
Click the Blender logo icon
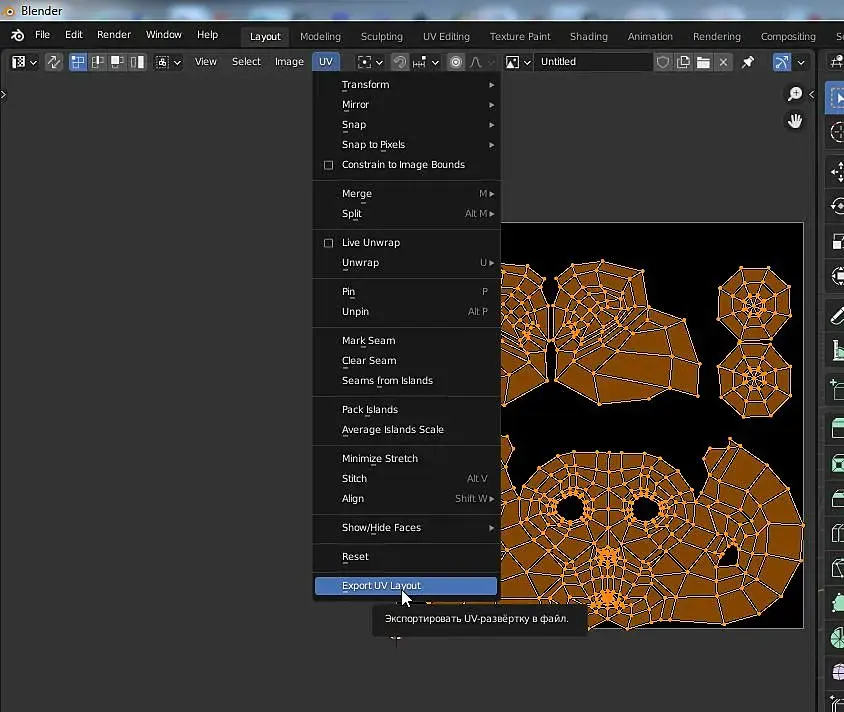(x=17, y=35)
